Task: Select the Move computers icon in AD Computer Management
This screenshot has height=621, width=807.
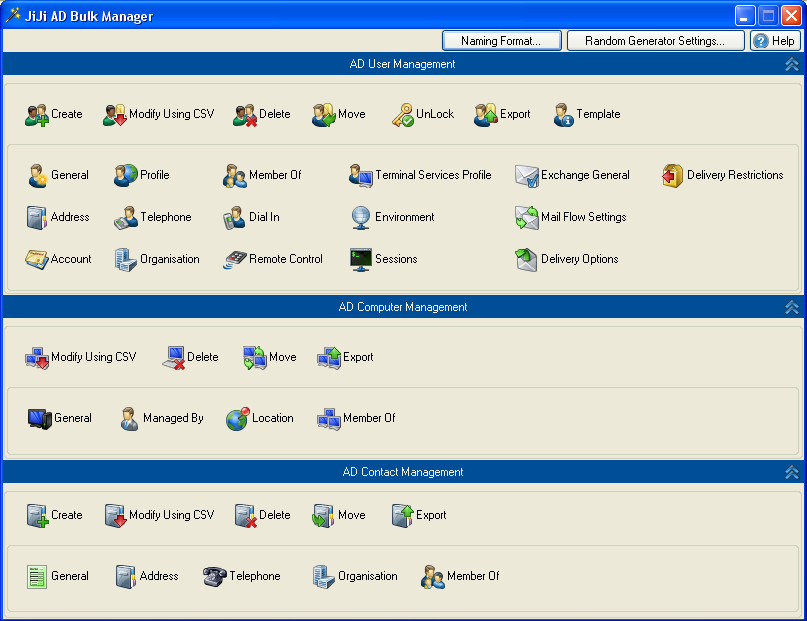Action: pyautogui.click(x=255, y=358)
